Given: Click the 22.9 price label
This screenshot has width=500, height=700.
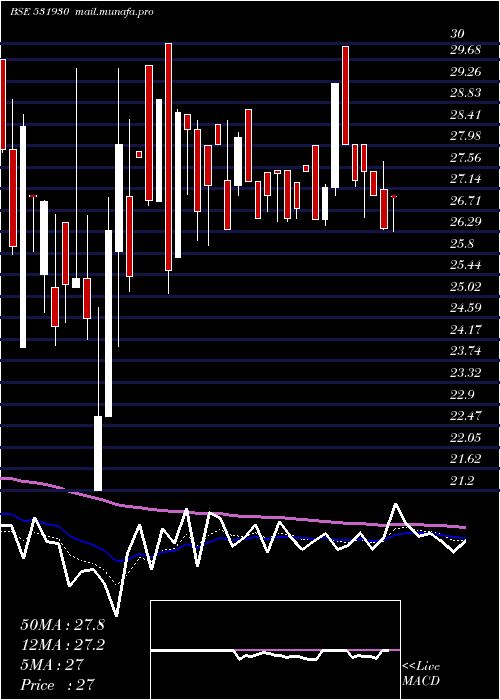Looking at the screenshot, I should [462, 395].
